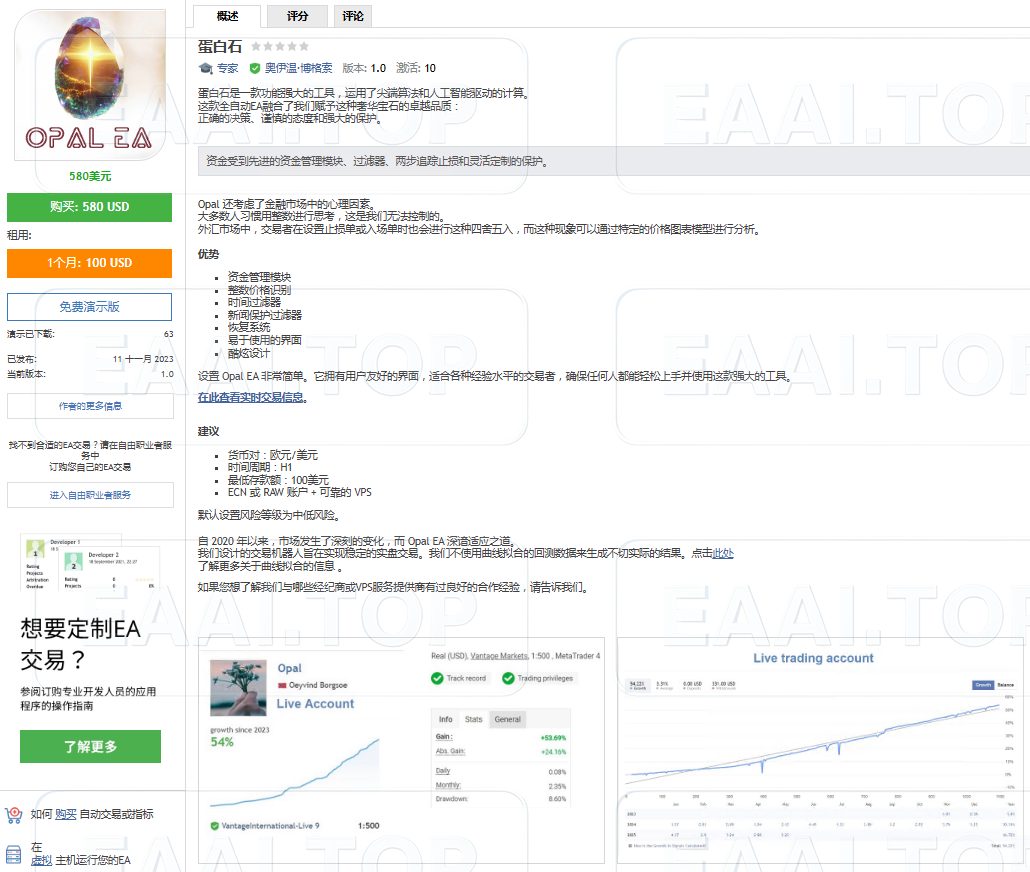Screen dimensions: 1030x872
Task: Toggle the Balance view on the live trading chart
Action: pos(1007,685)
